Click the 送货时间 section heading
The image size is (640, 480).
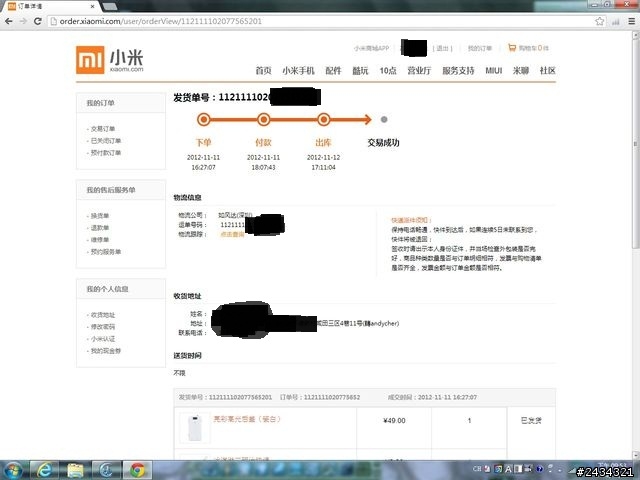coord(187,356)
